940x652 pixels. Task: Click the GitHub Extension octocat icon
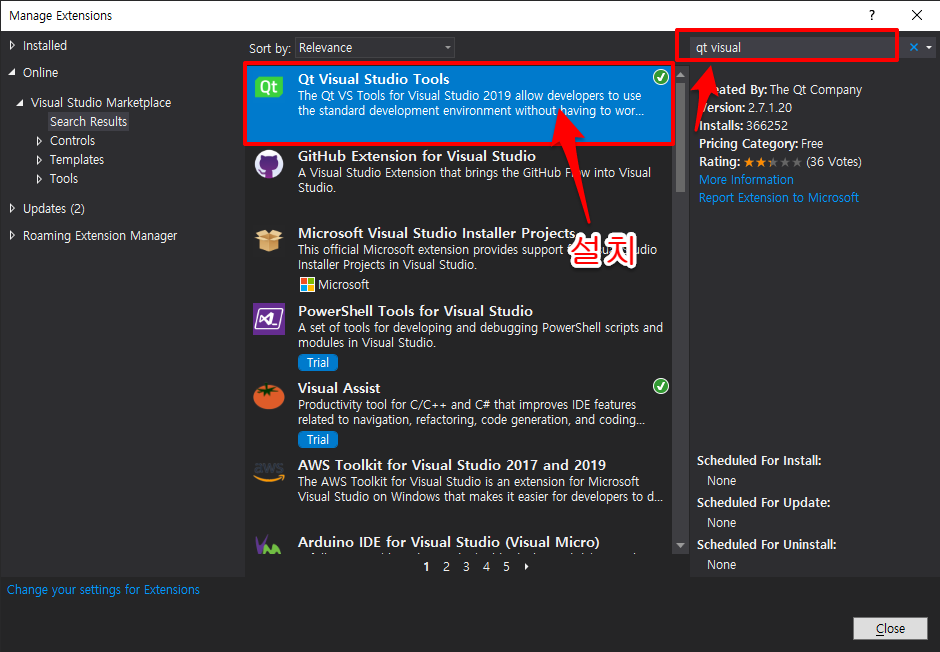coord(269,164)
